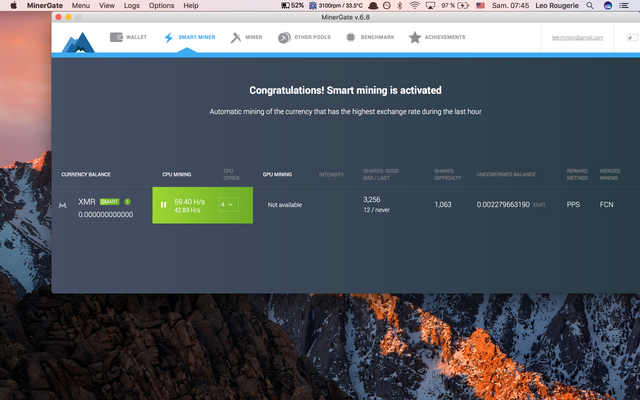This screenshot has width=640, height=400.
Task: Click the Unconfirmed Balance column header
Action: [x=506, y=174]
